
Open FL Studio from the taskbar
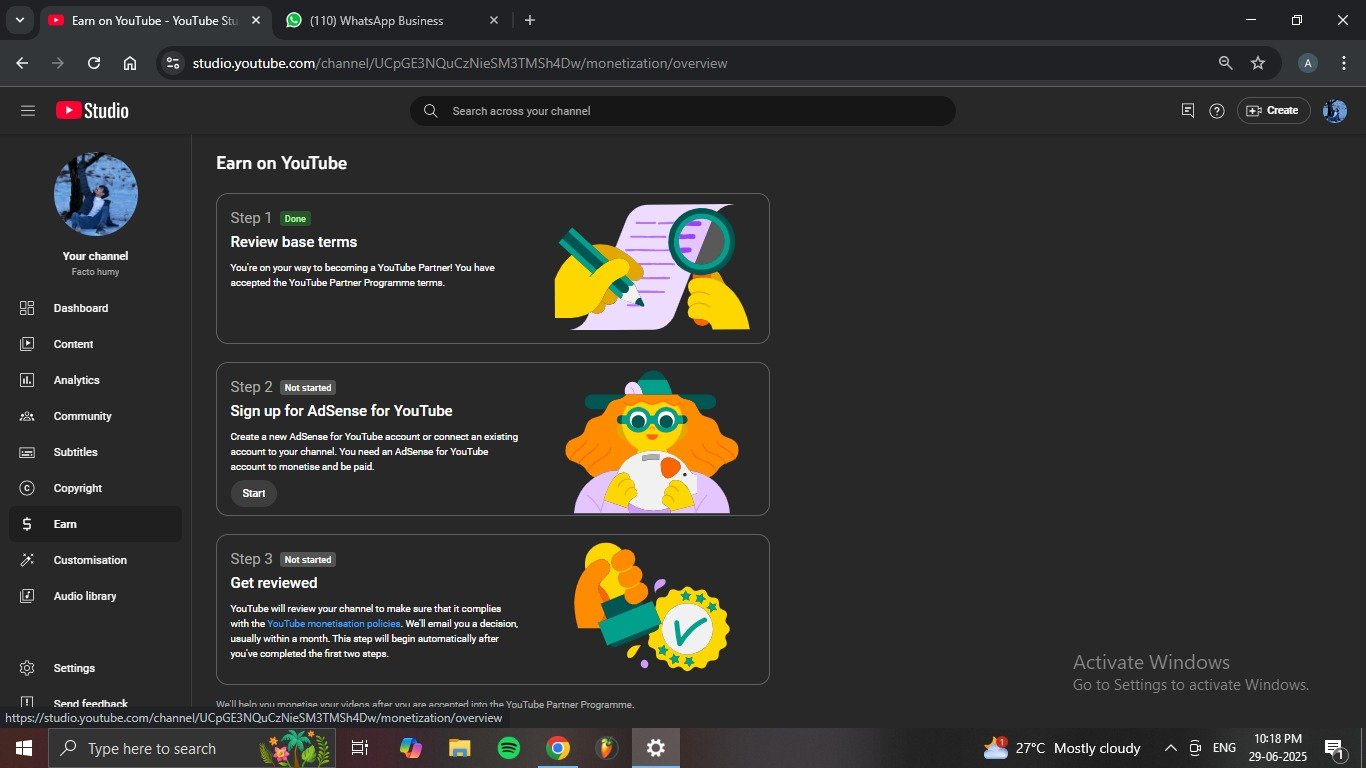point(606,748)
